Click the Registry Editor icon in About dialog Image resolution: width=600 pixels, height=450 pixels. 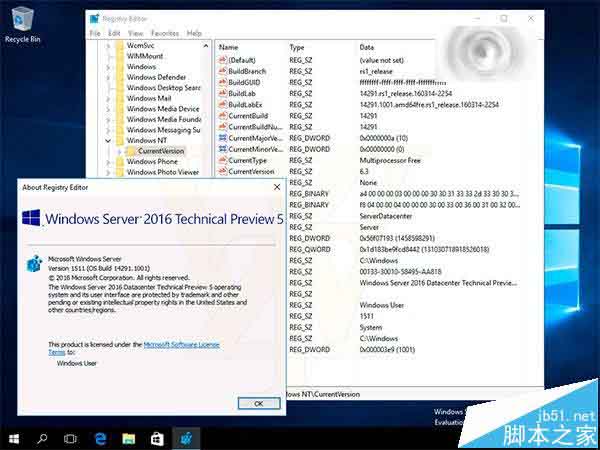(x=34, y=264)
